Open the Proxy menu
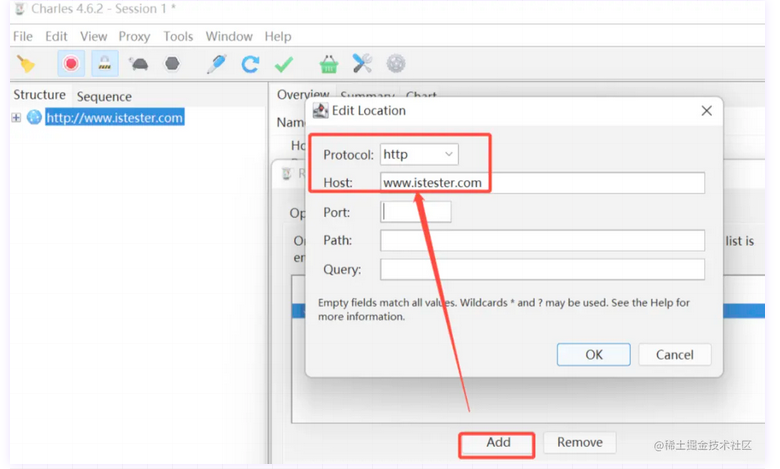 134,36
